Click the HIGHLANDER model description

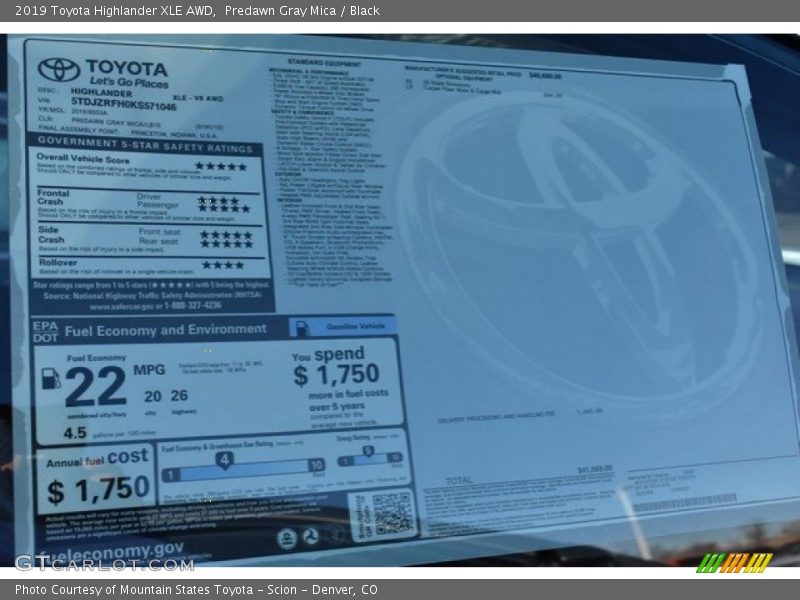click(x=101, y=92)
